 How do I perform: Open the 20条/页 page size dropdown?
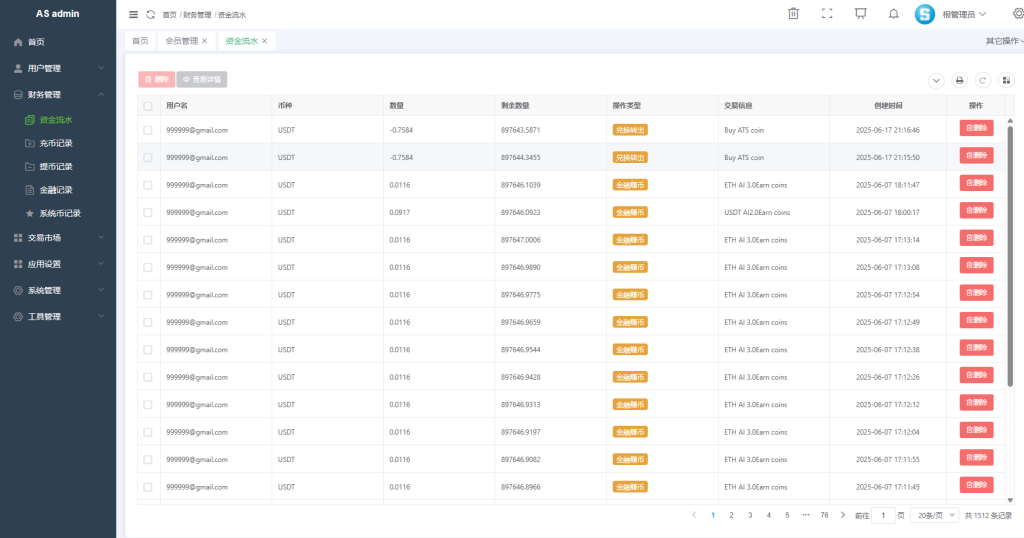(935, 515)
